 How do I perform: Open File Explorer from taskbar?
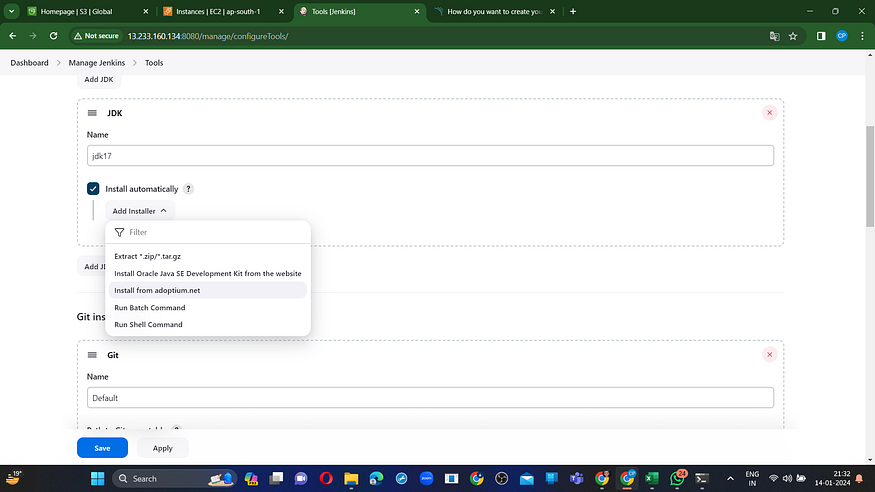click(351, 479)
